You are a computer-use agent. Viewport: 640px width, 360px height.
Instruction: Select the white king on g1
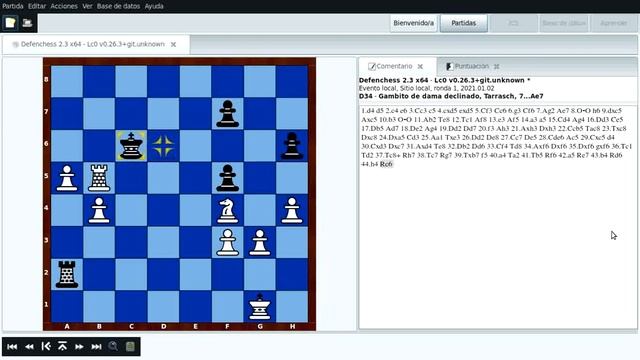(260, 307)
